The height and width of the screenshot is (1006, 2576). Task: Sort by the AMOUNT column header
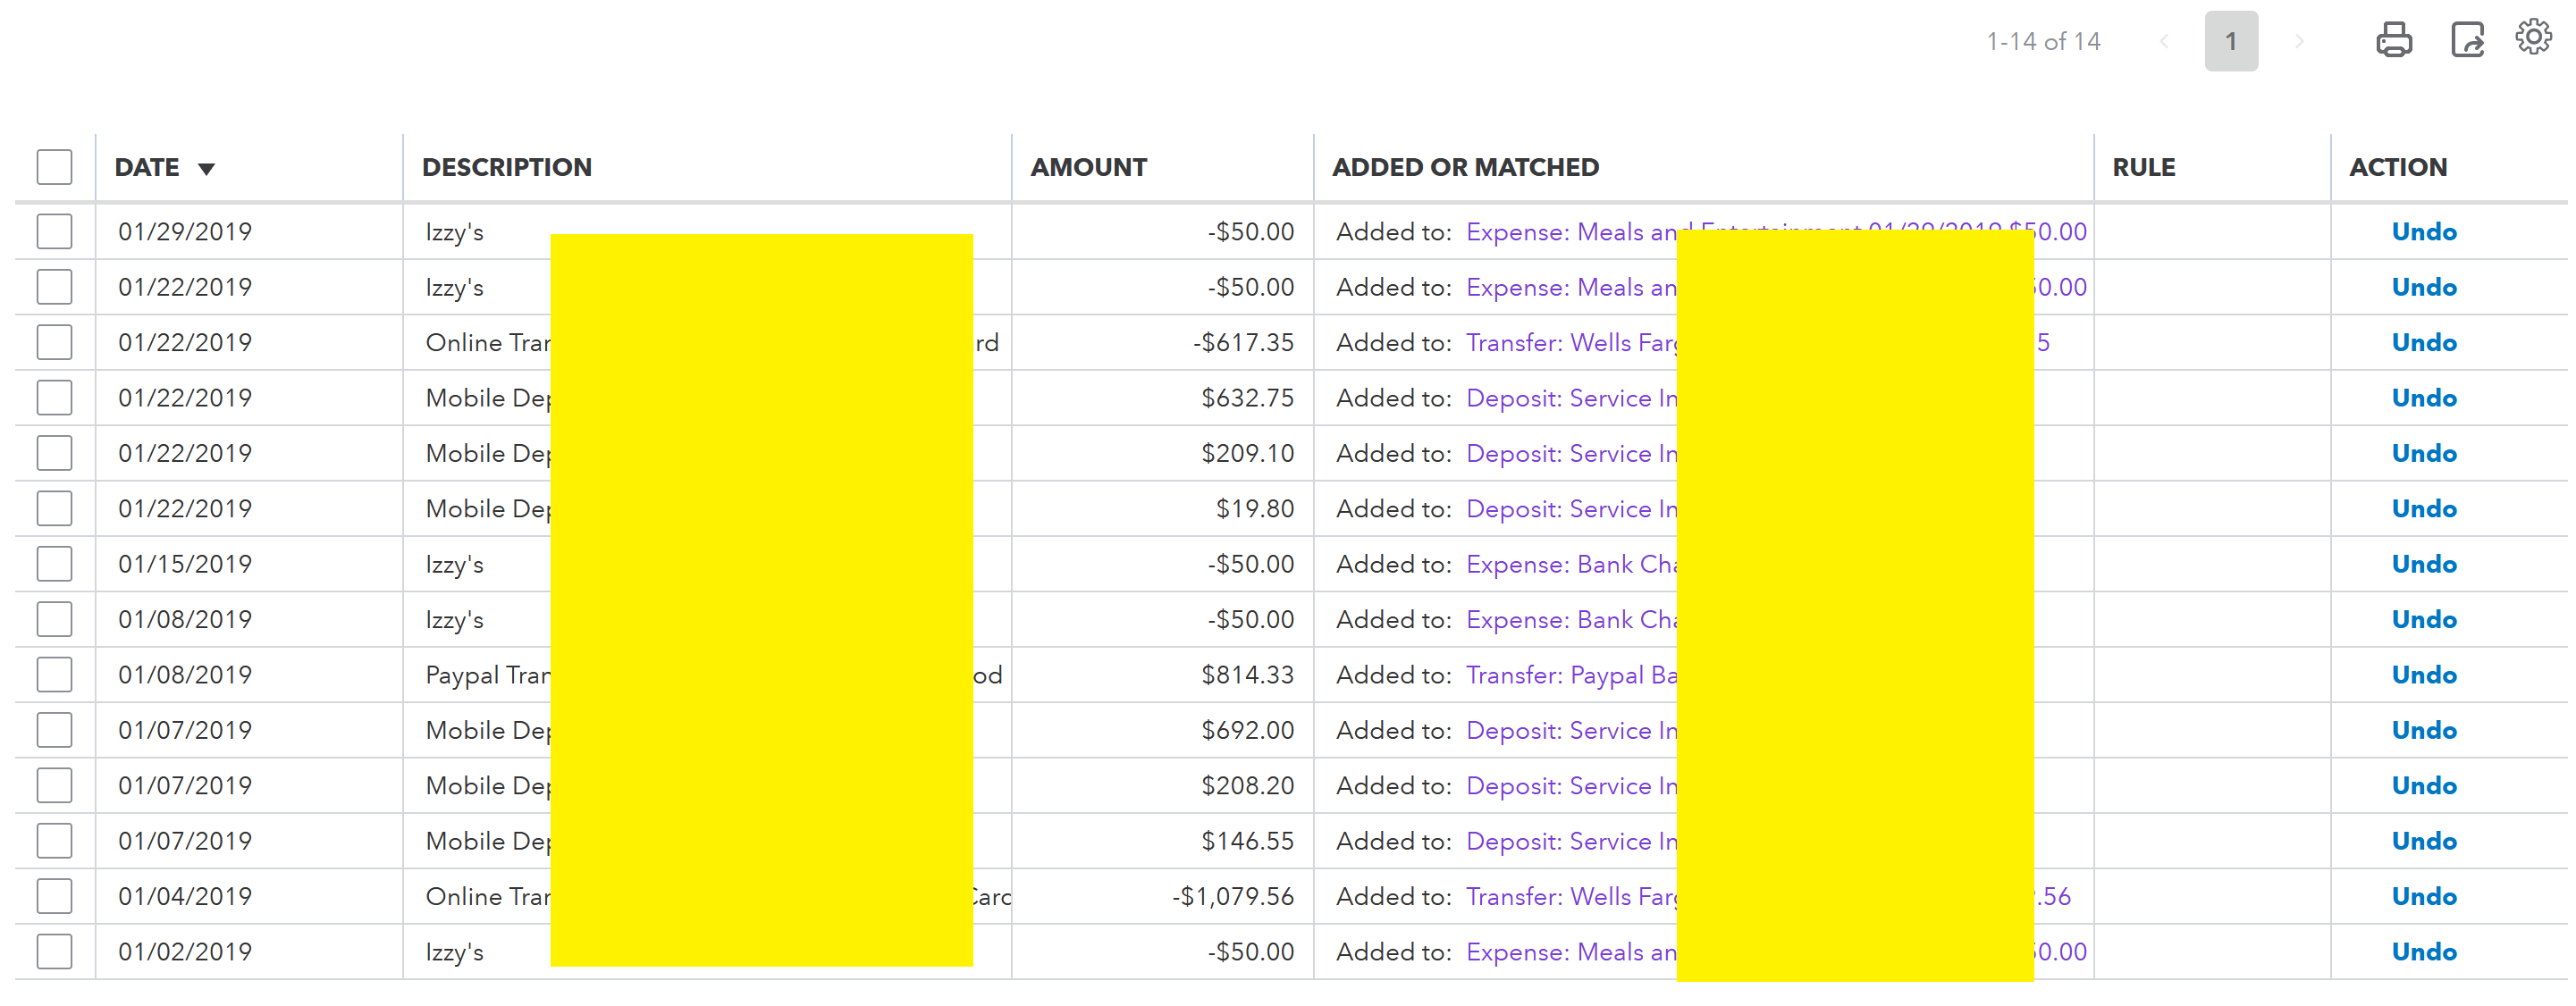coord(1088,167)
